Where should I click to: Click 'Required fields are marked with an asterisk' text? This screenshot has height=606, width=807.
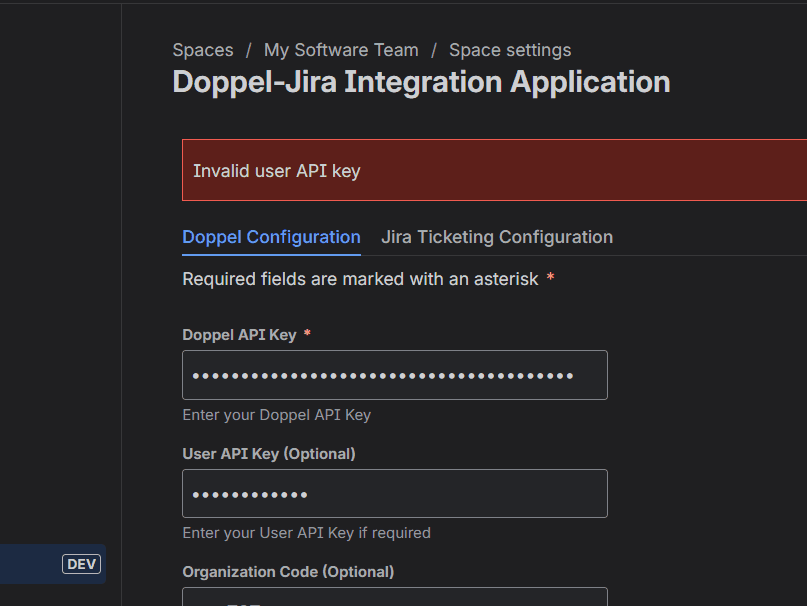point(360,279)
